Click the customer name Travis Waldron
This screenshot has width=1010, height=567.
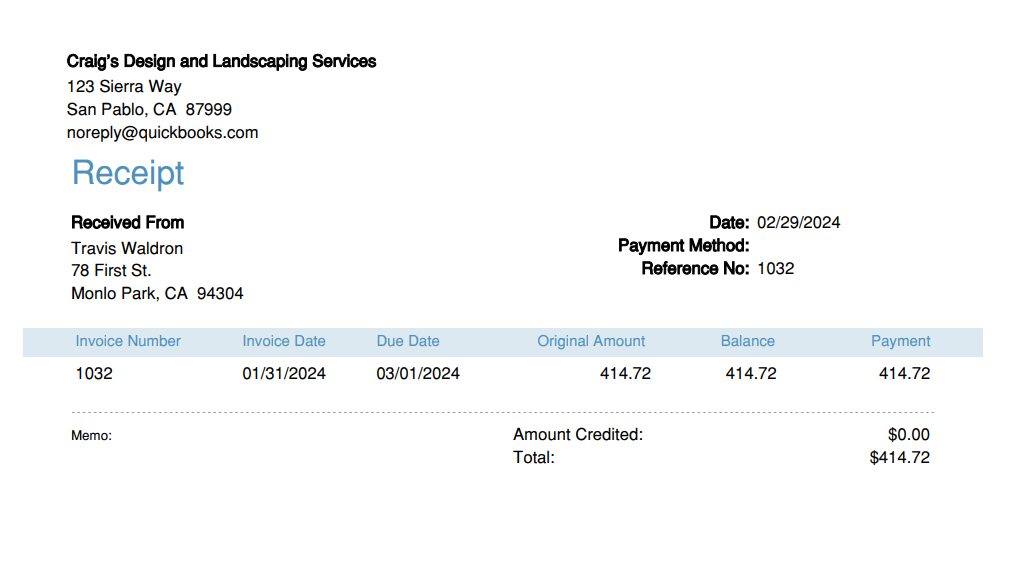point(127,248)
